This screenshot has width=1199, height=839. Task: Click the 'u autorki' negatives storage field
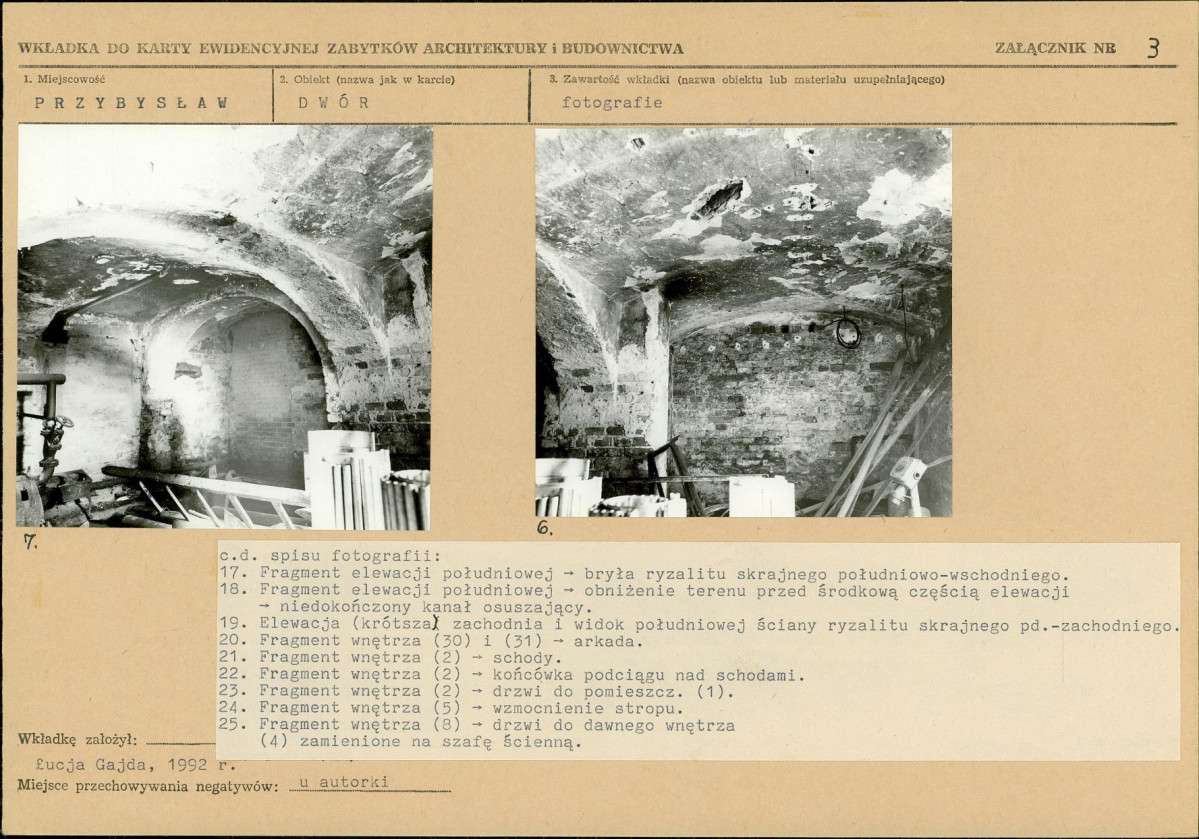(344, 782)
